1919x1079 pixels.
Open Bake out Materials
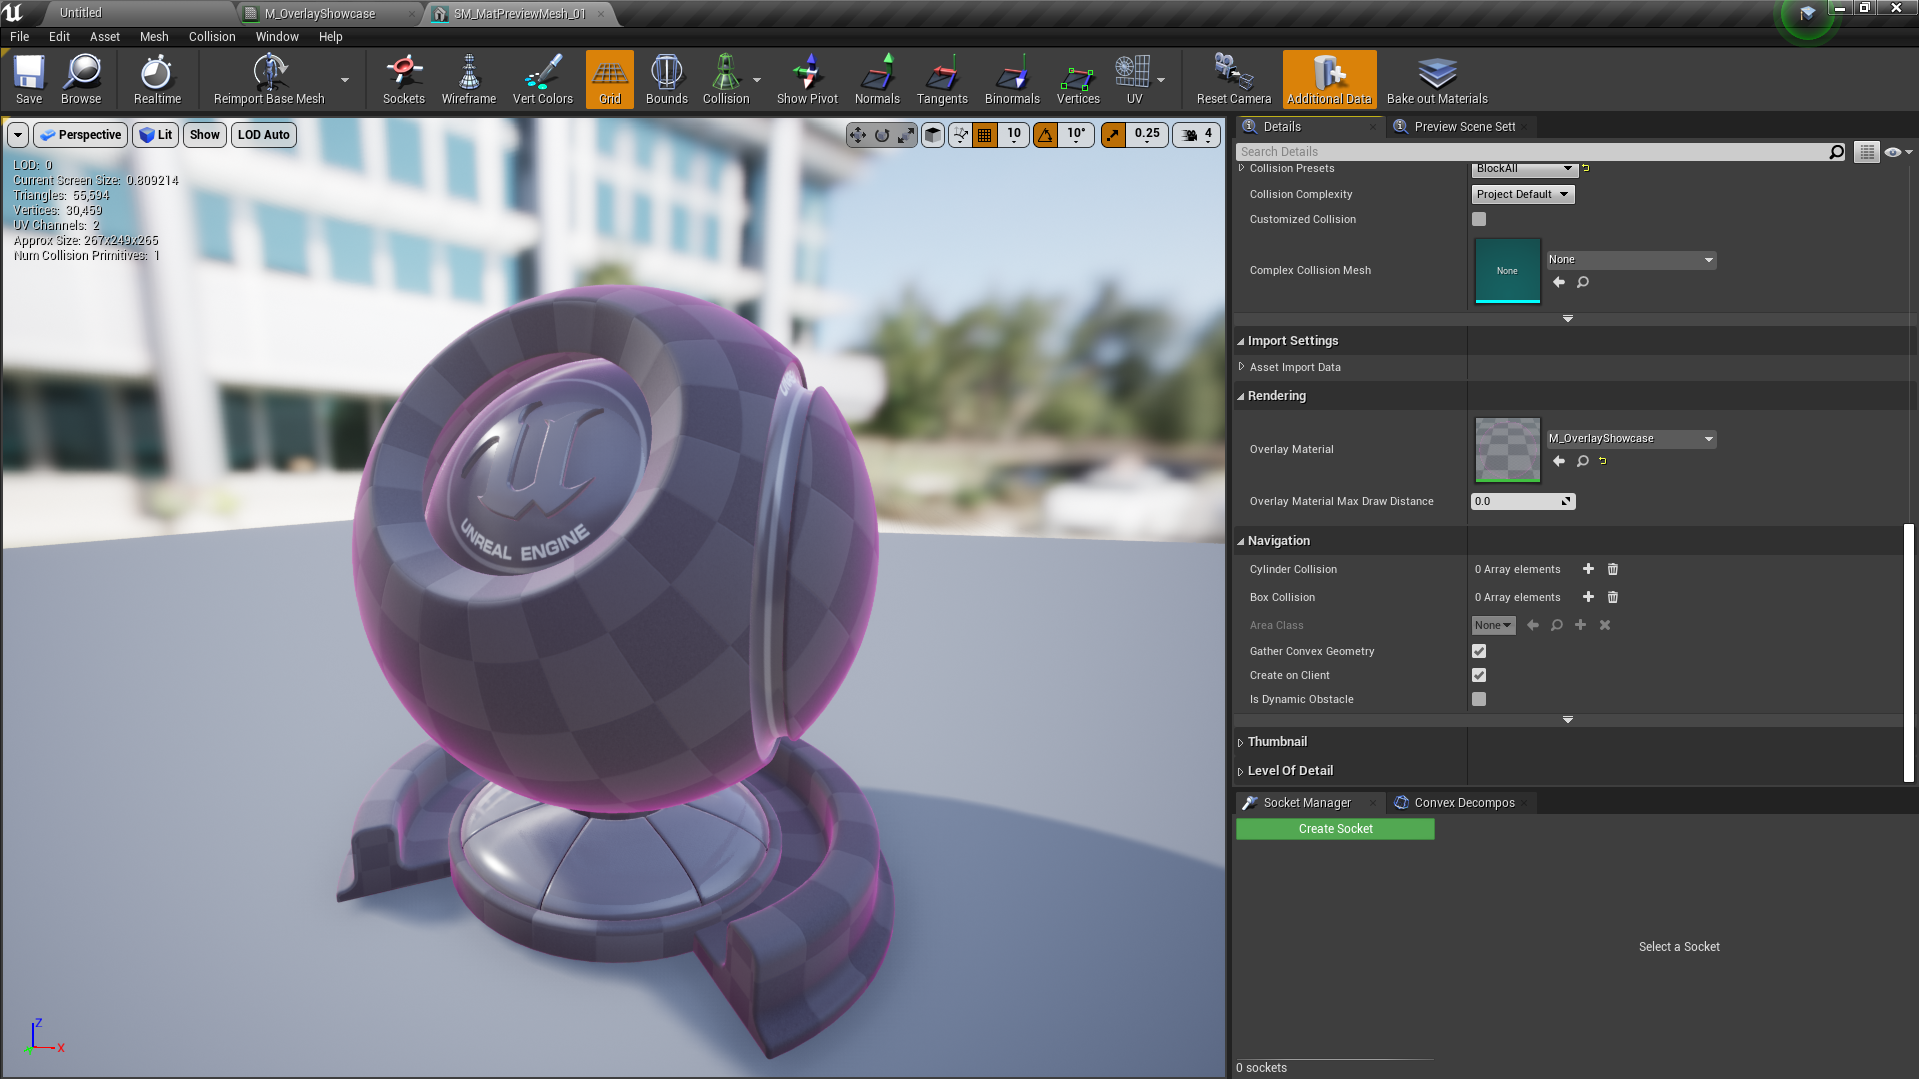pyautogui.click(x=1436, y=79)
